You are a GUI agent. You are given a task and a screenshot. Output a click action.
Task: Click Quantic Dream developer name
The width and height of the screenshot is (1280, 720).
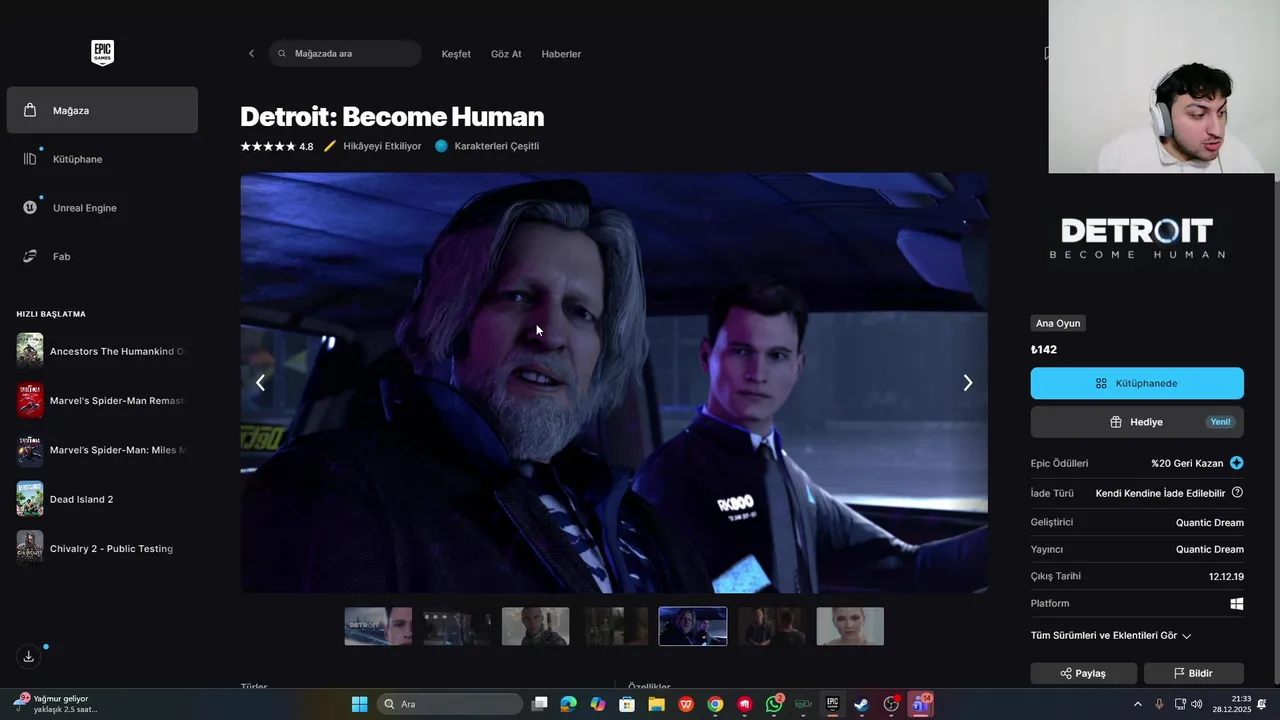pos(1210,522)
